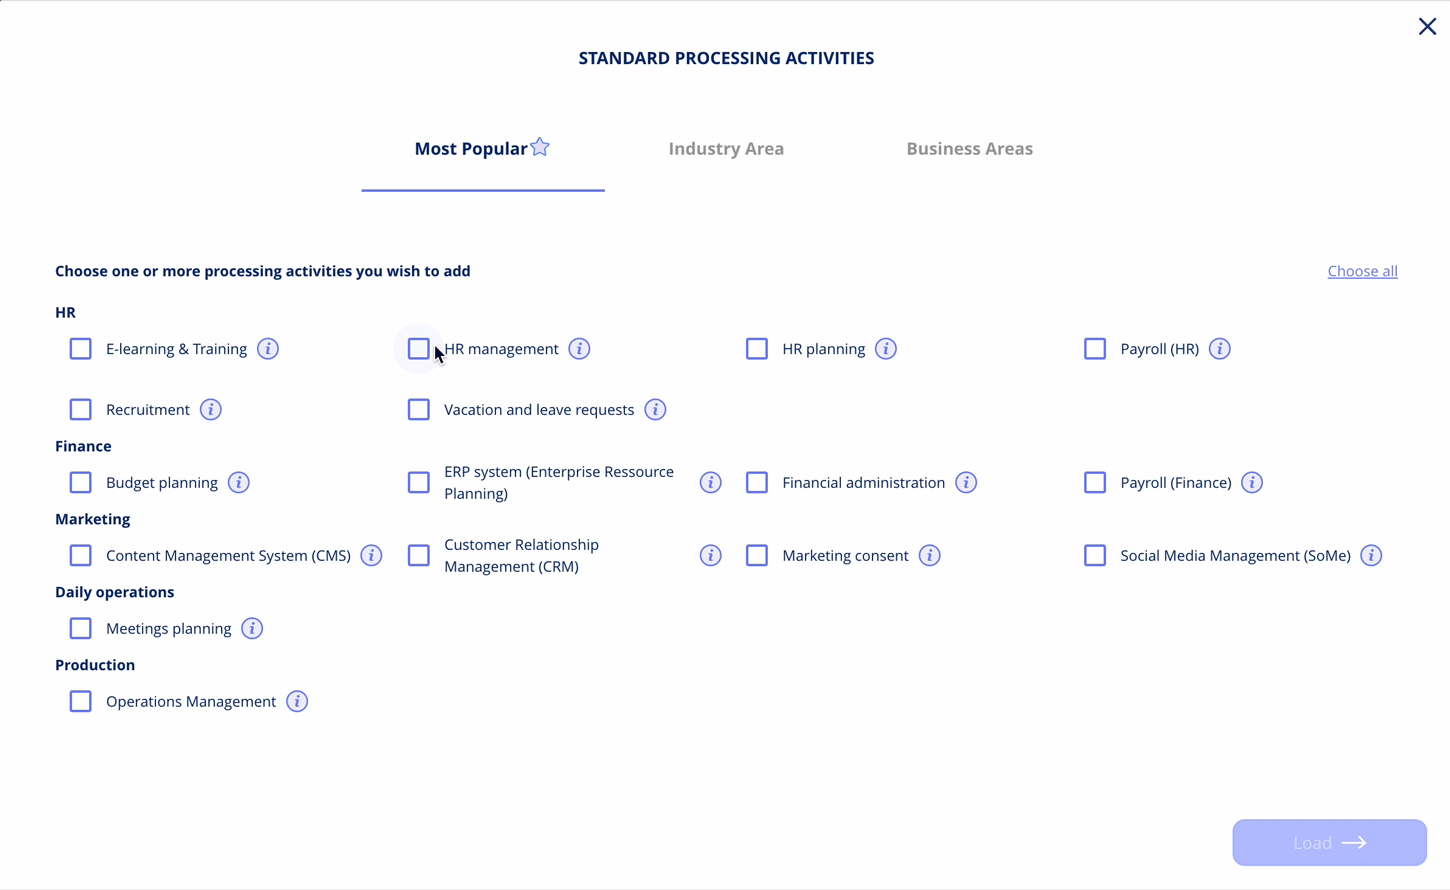
Task: Click the info icon beside HR management
Action: click(x=579, y=349)
